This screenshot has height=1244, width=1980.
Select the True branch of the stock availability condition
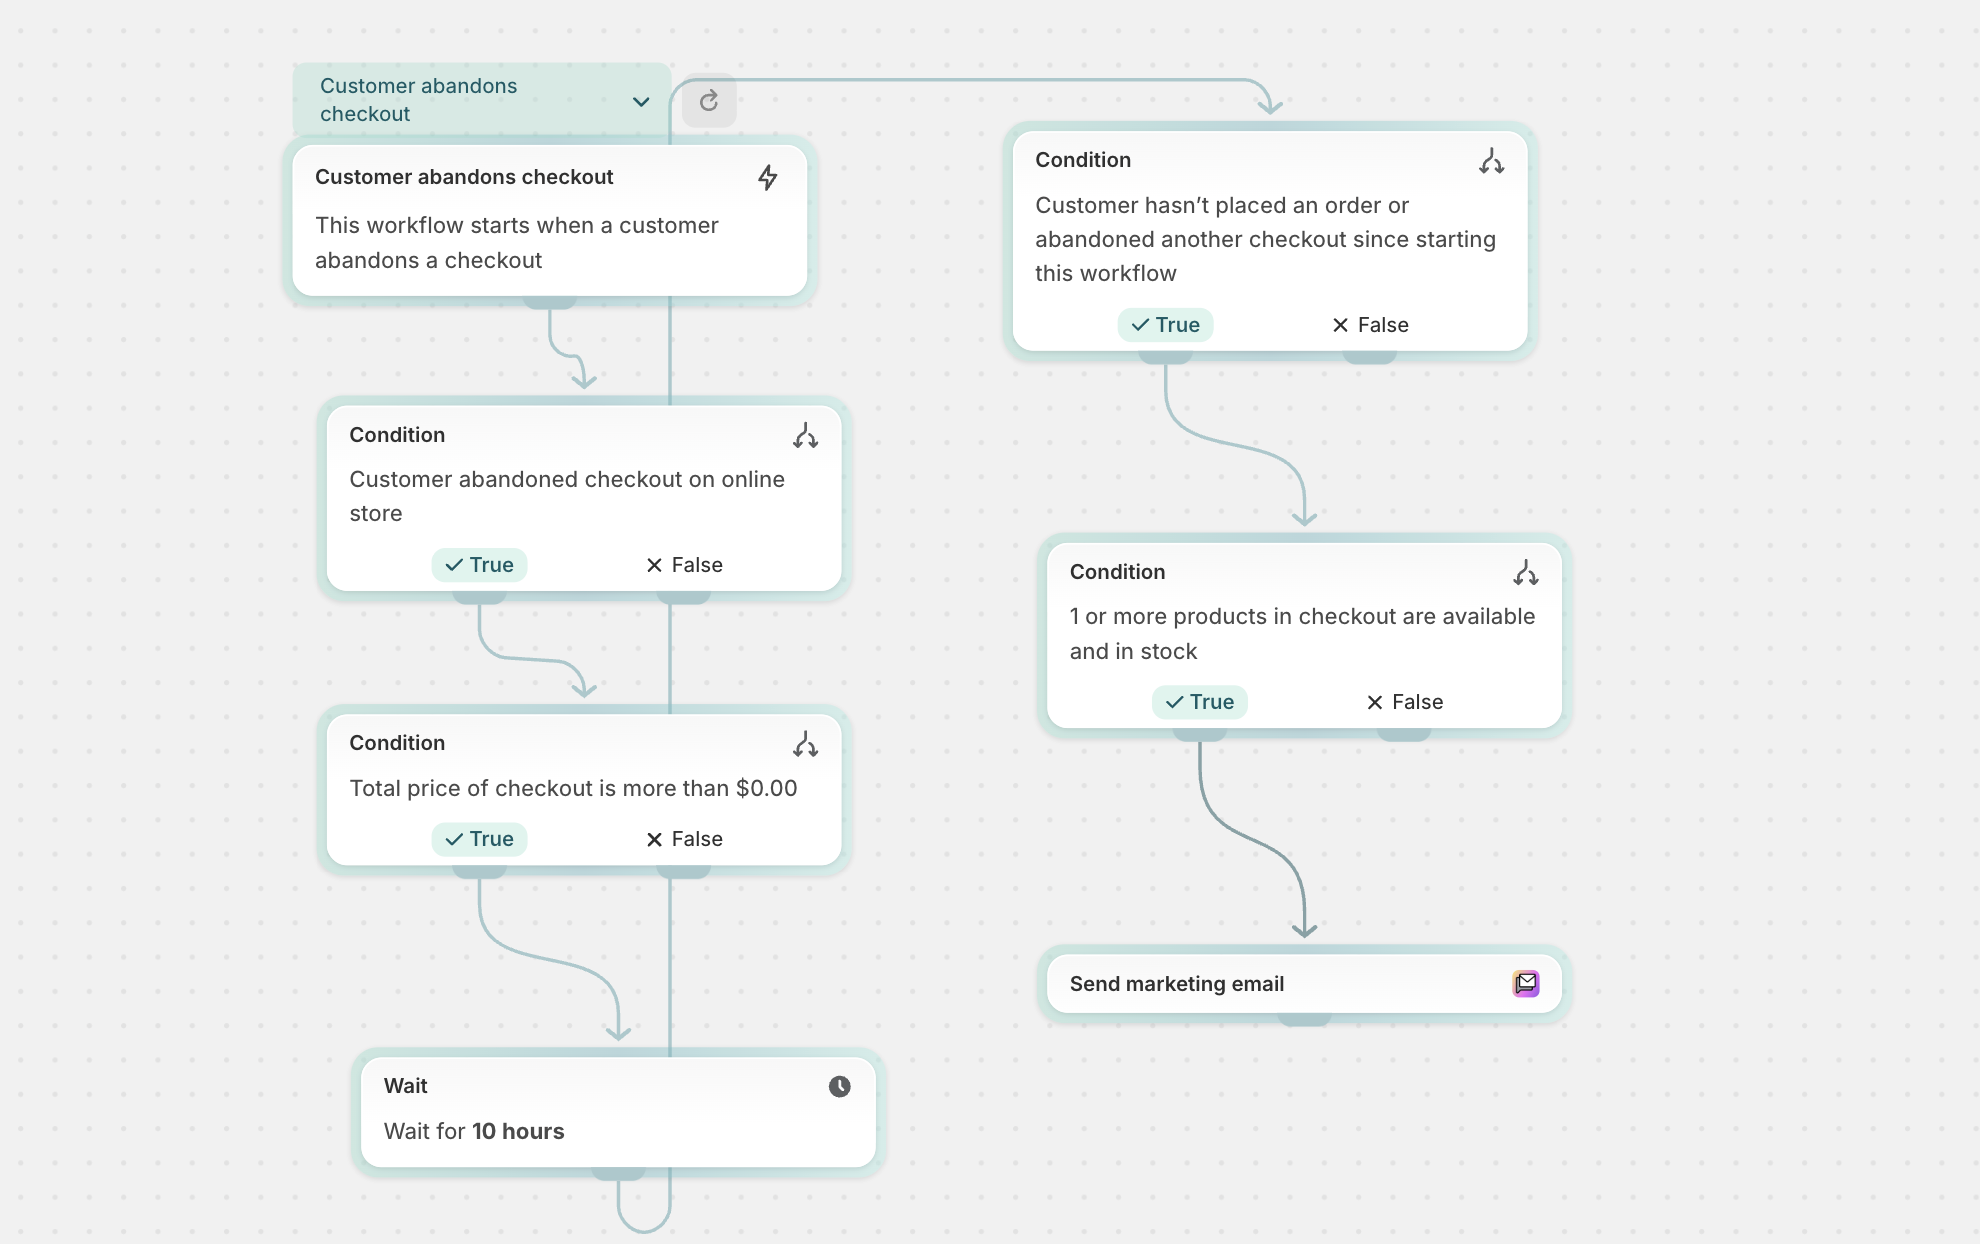pos(1199,701)
